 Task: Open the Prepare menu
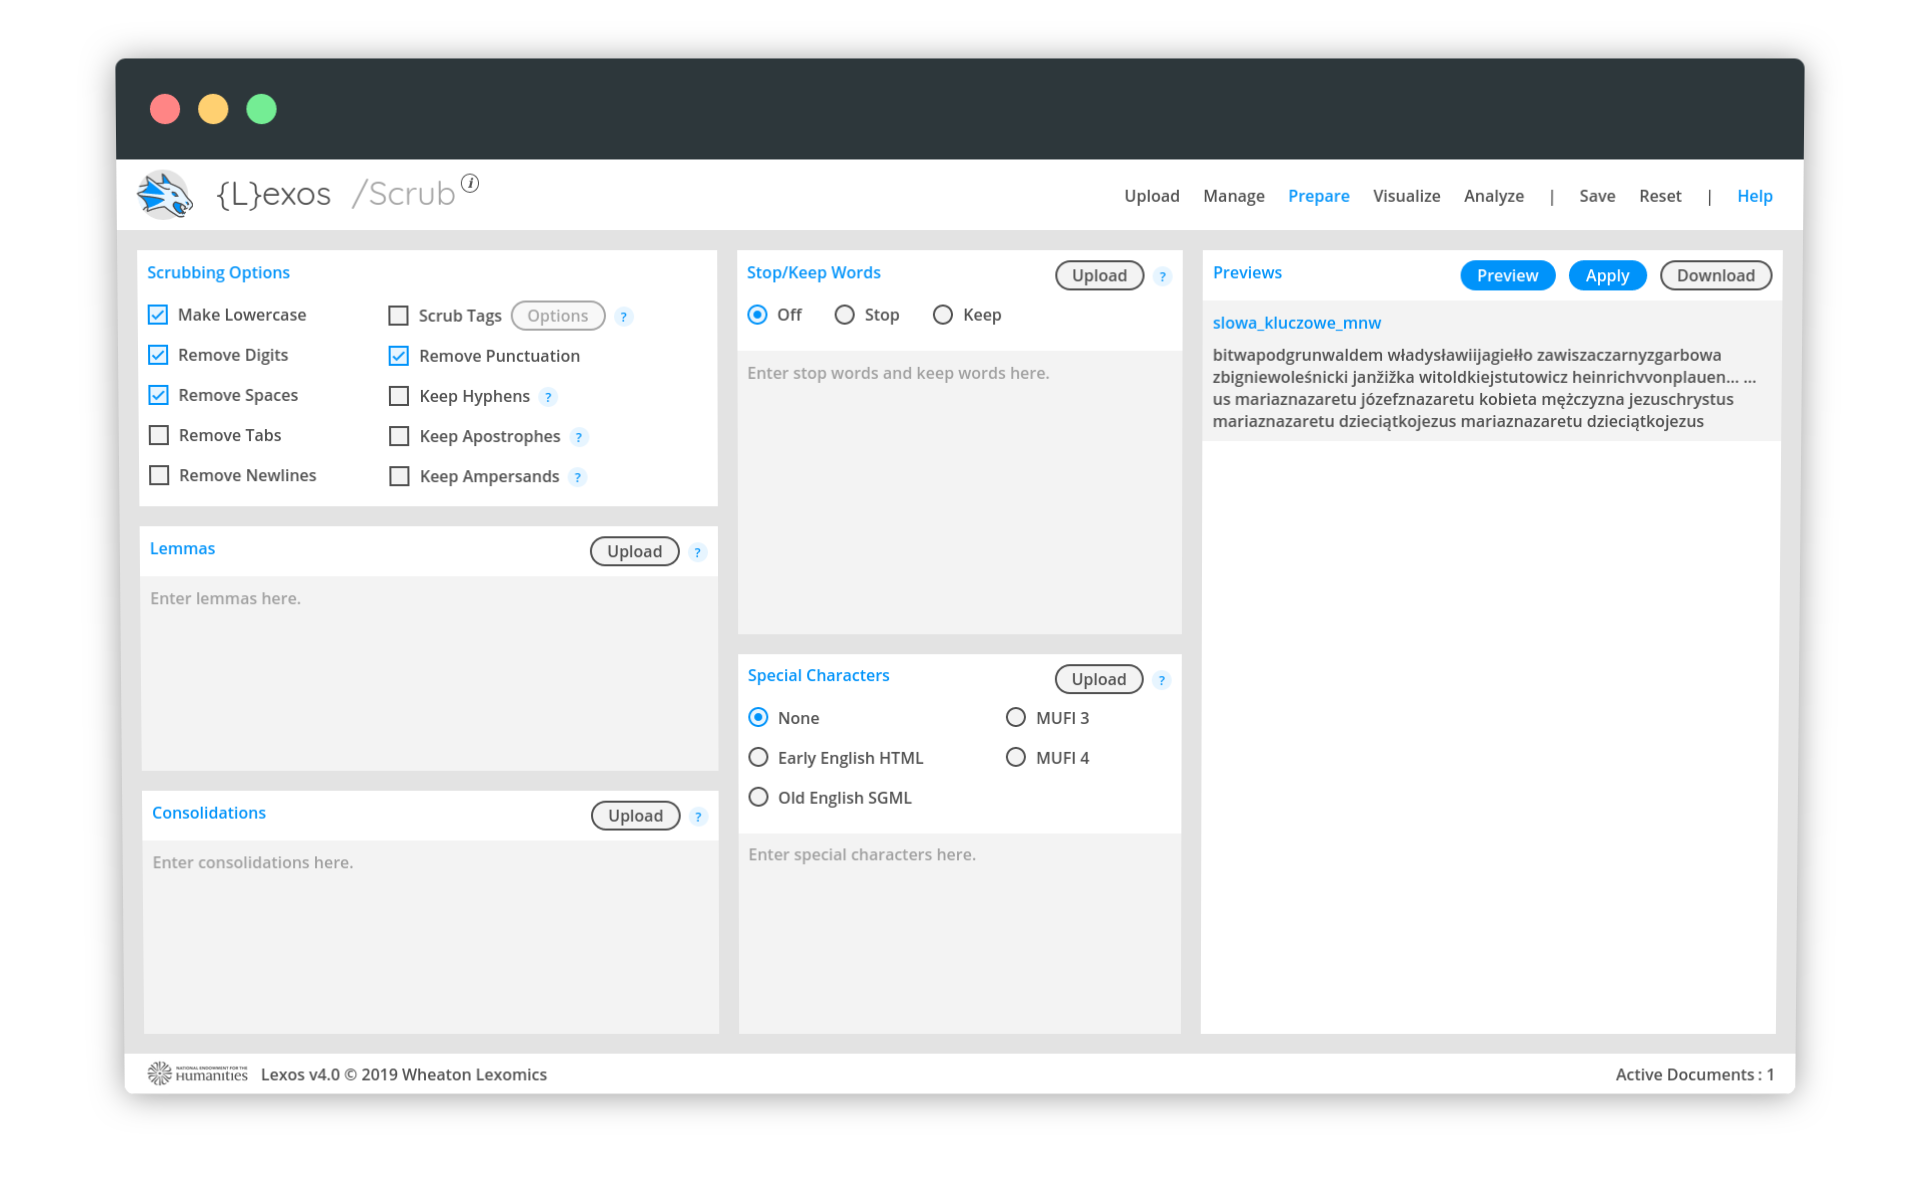pos(1319,196)
